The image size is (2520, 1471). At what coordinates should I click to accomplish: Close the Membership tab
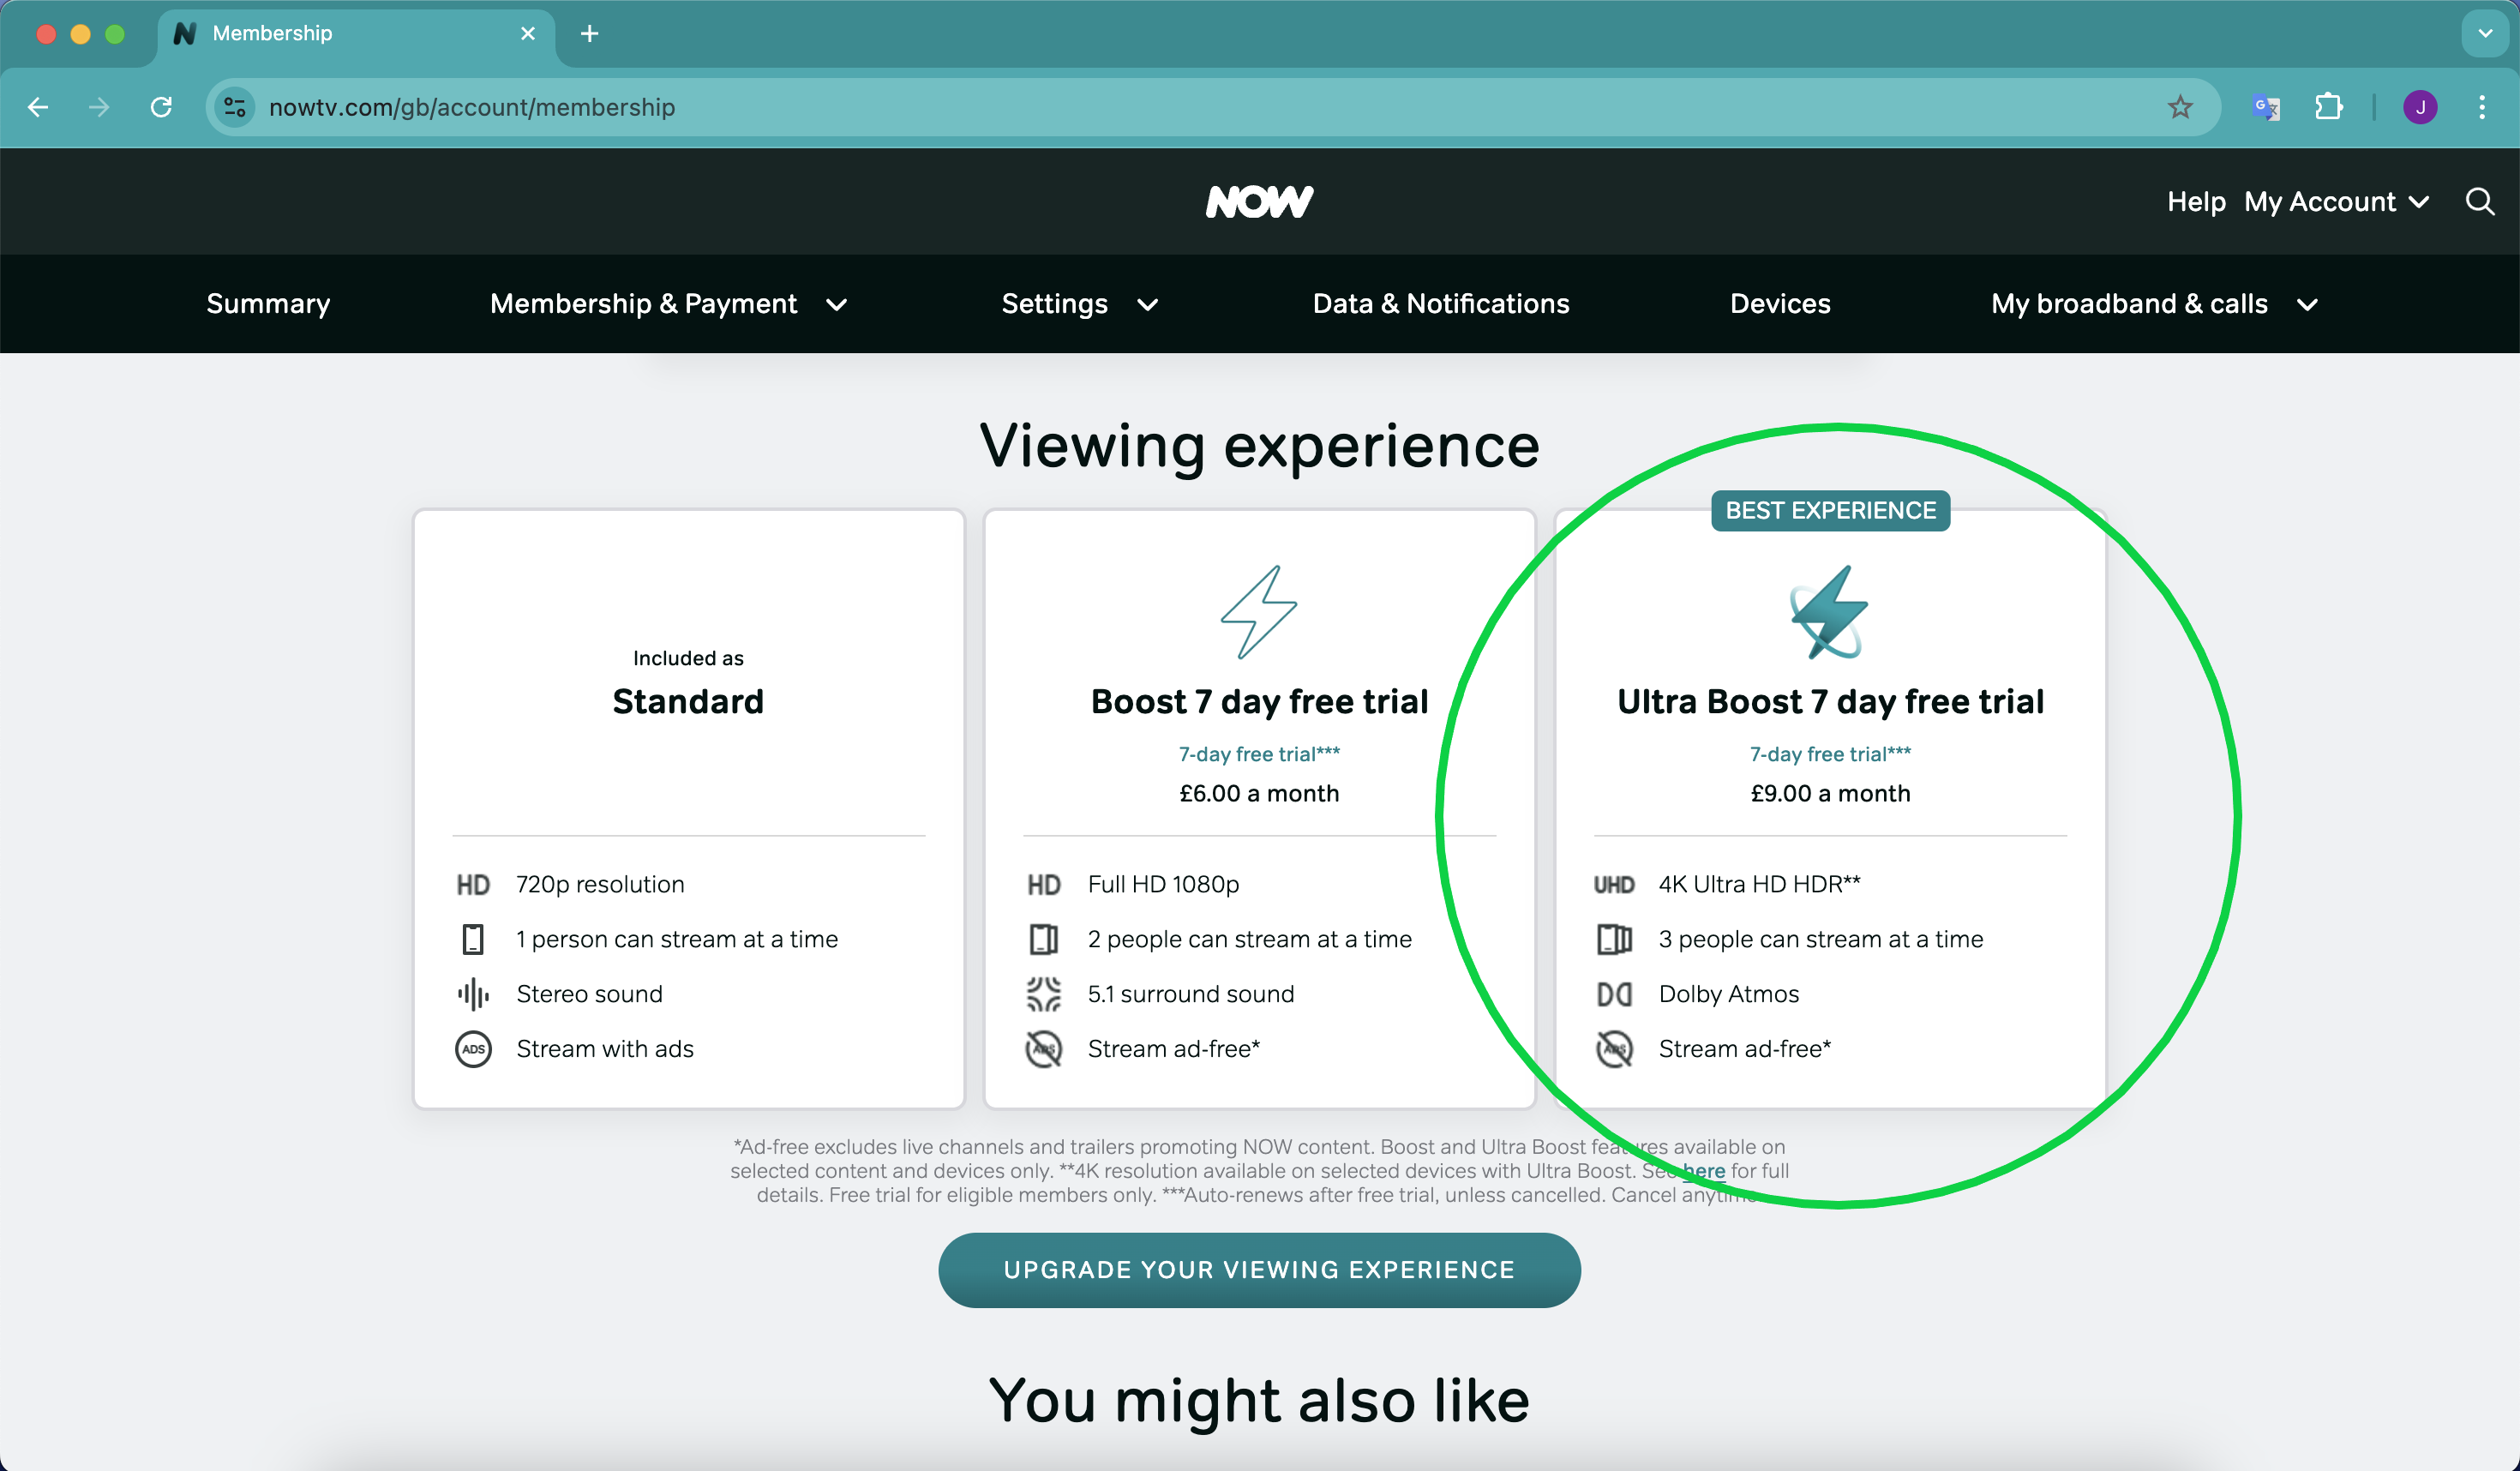click(528, 34)
